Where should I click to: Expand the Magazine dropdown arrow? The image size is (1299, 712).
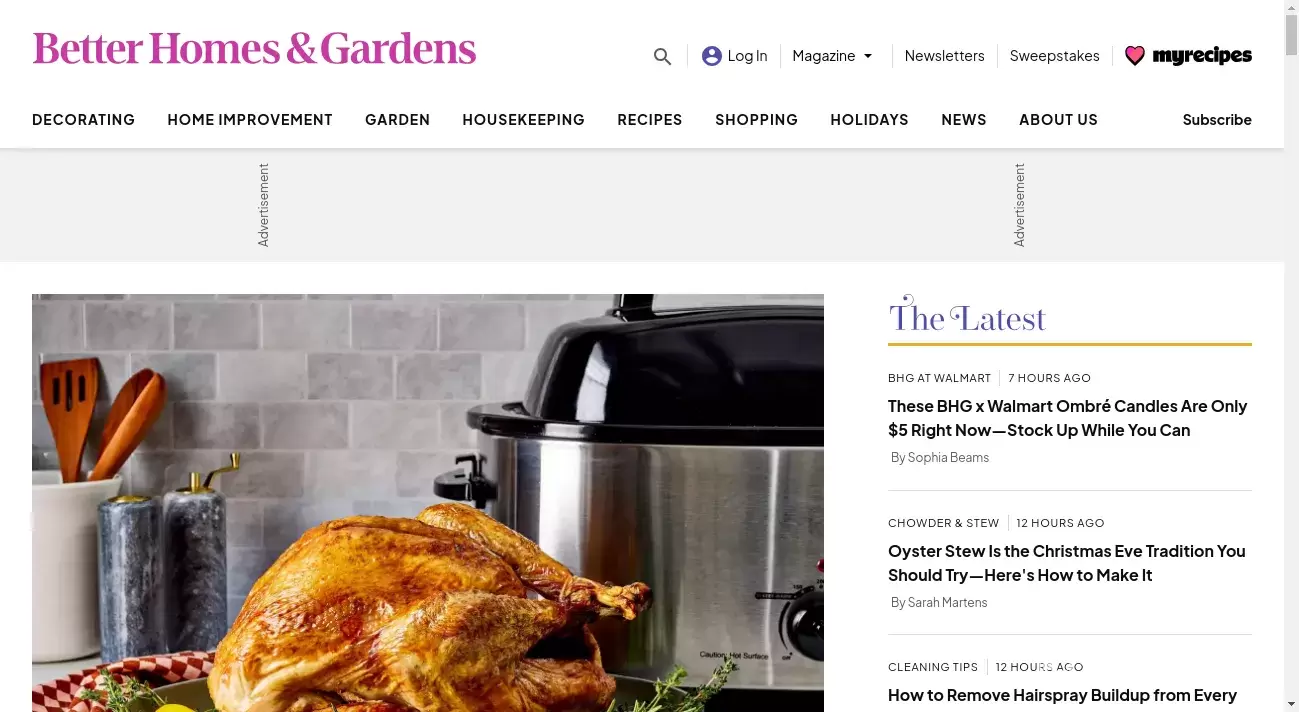coord(868,56)
